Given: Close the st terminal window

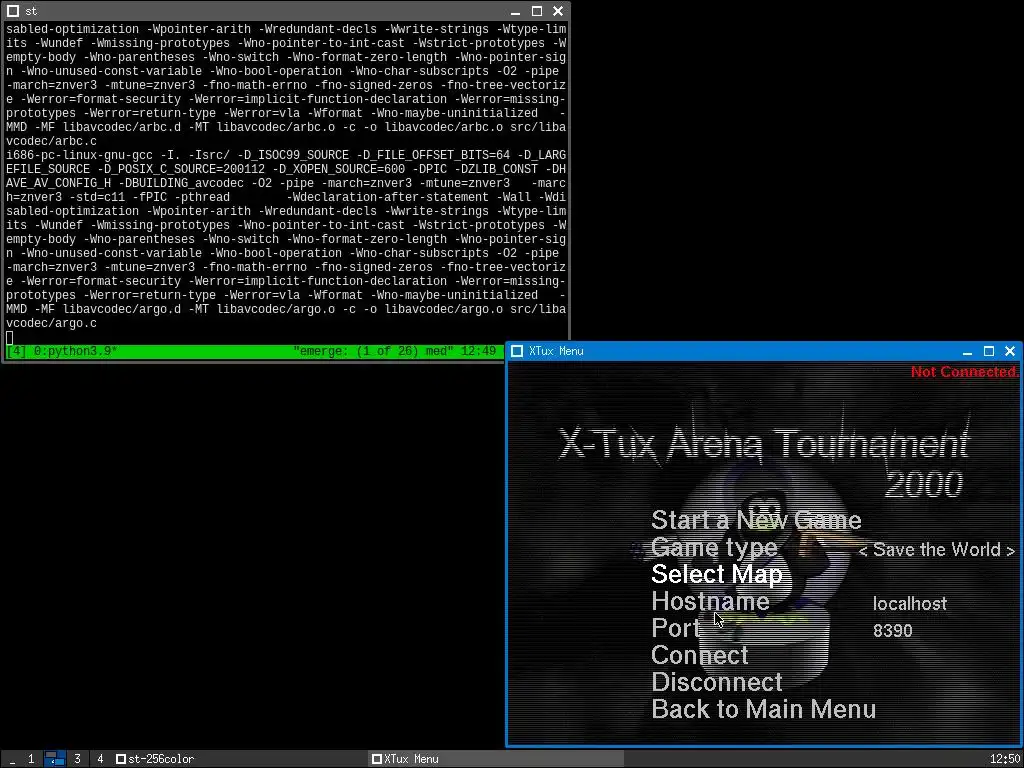Looking at the screenshot, I should point(558,11).
